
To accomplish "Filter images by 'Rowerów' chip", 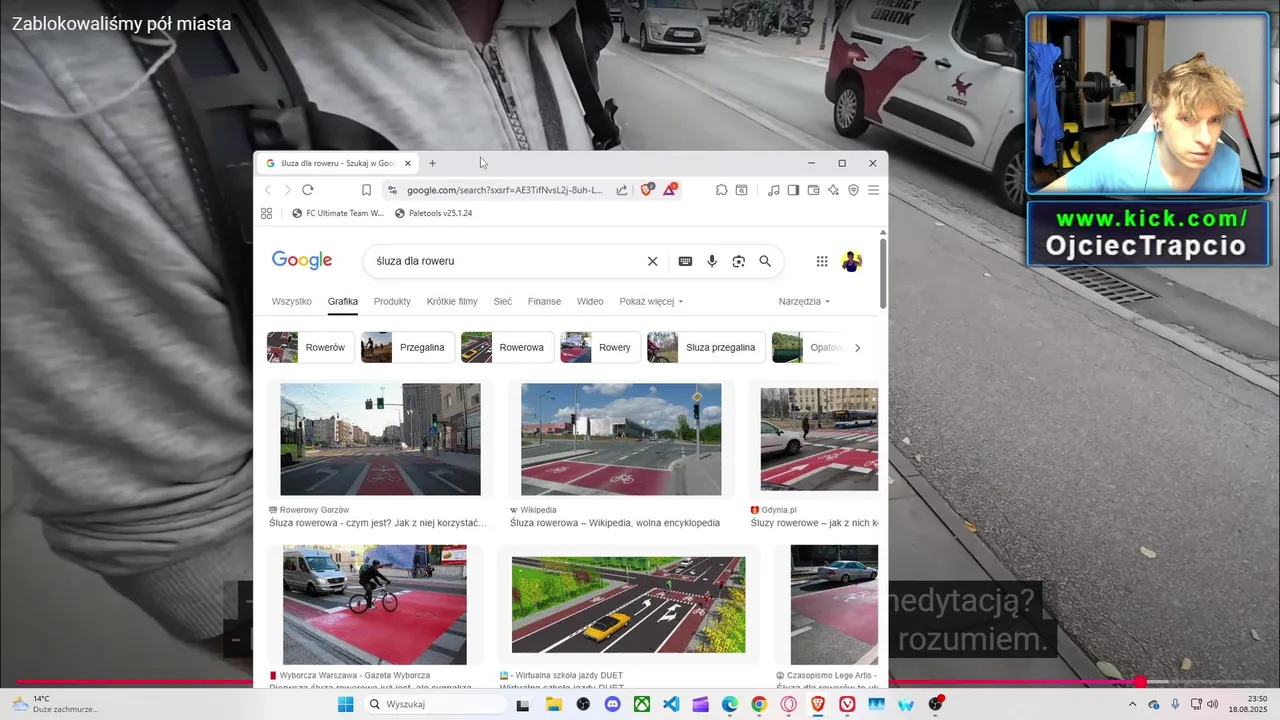I will (311, 347).
